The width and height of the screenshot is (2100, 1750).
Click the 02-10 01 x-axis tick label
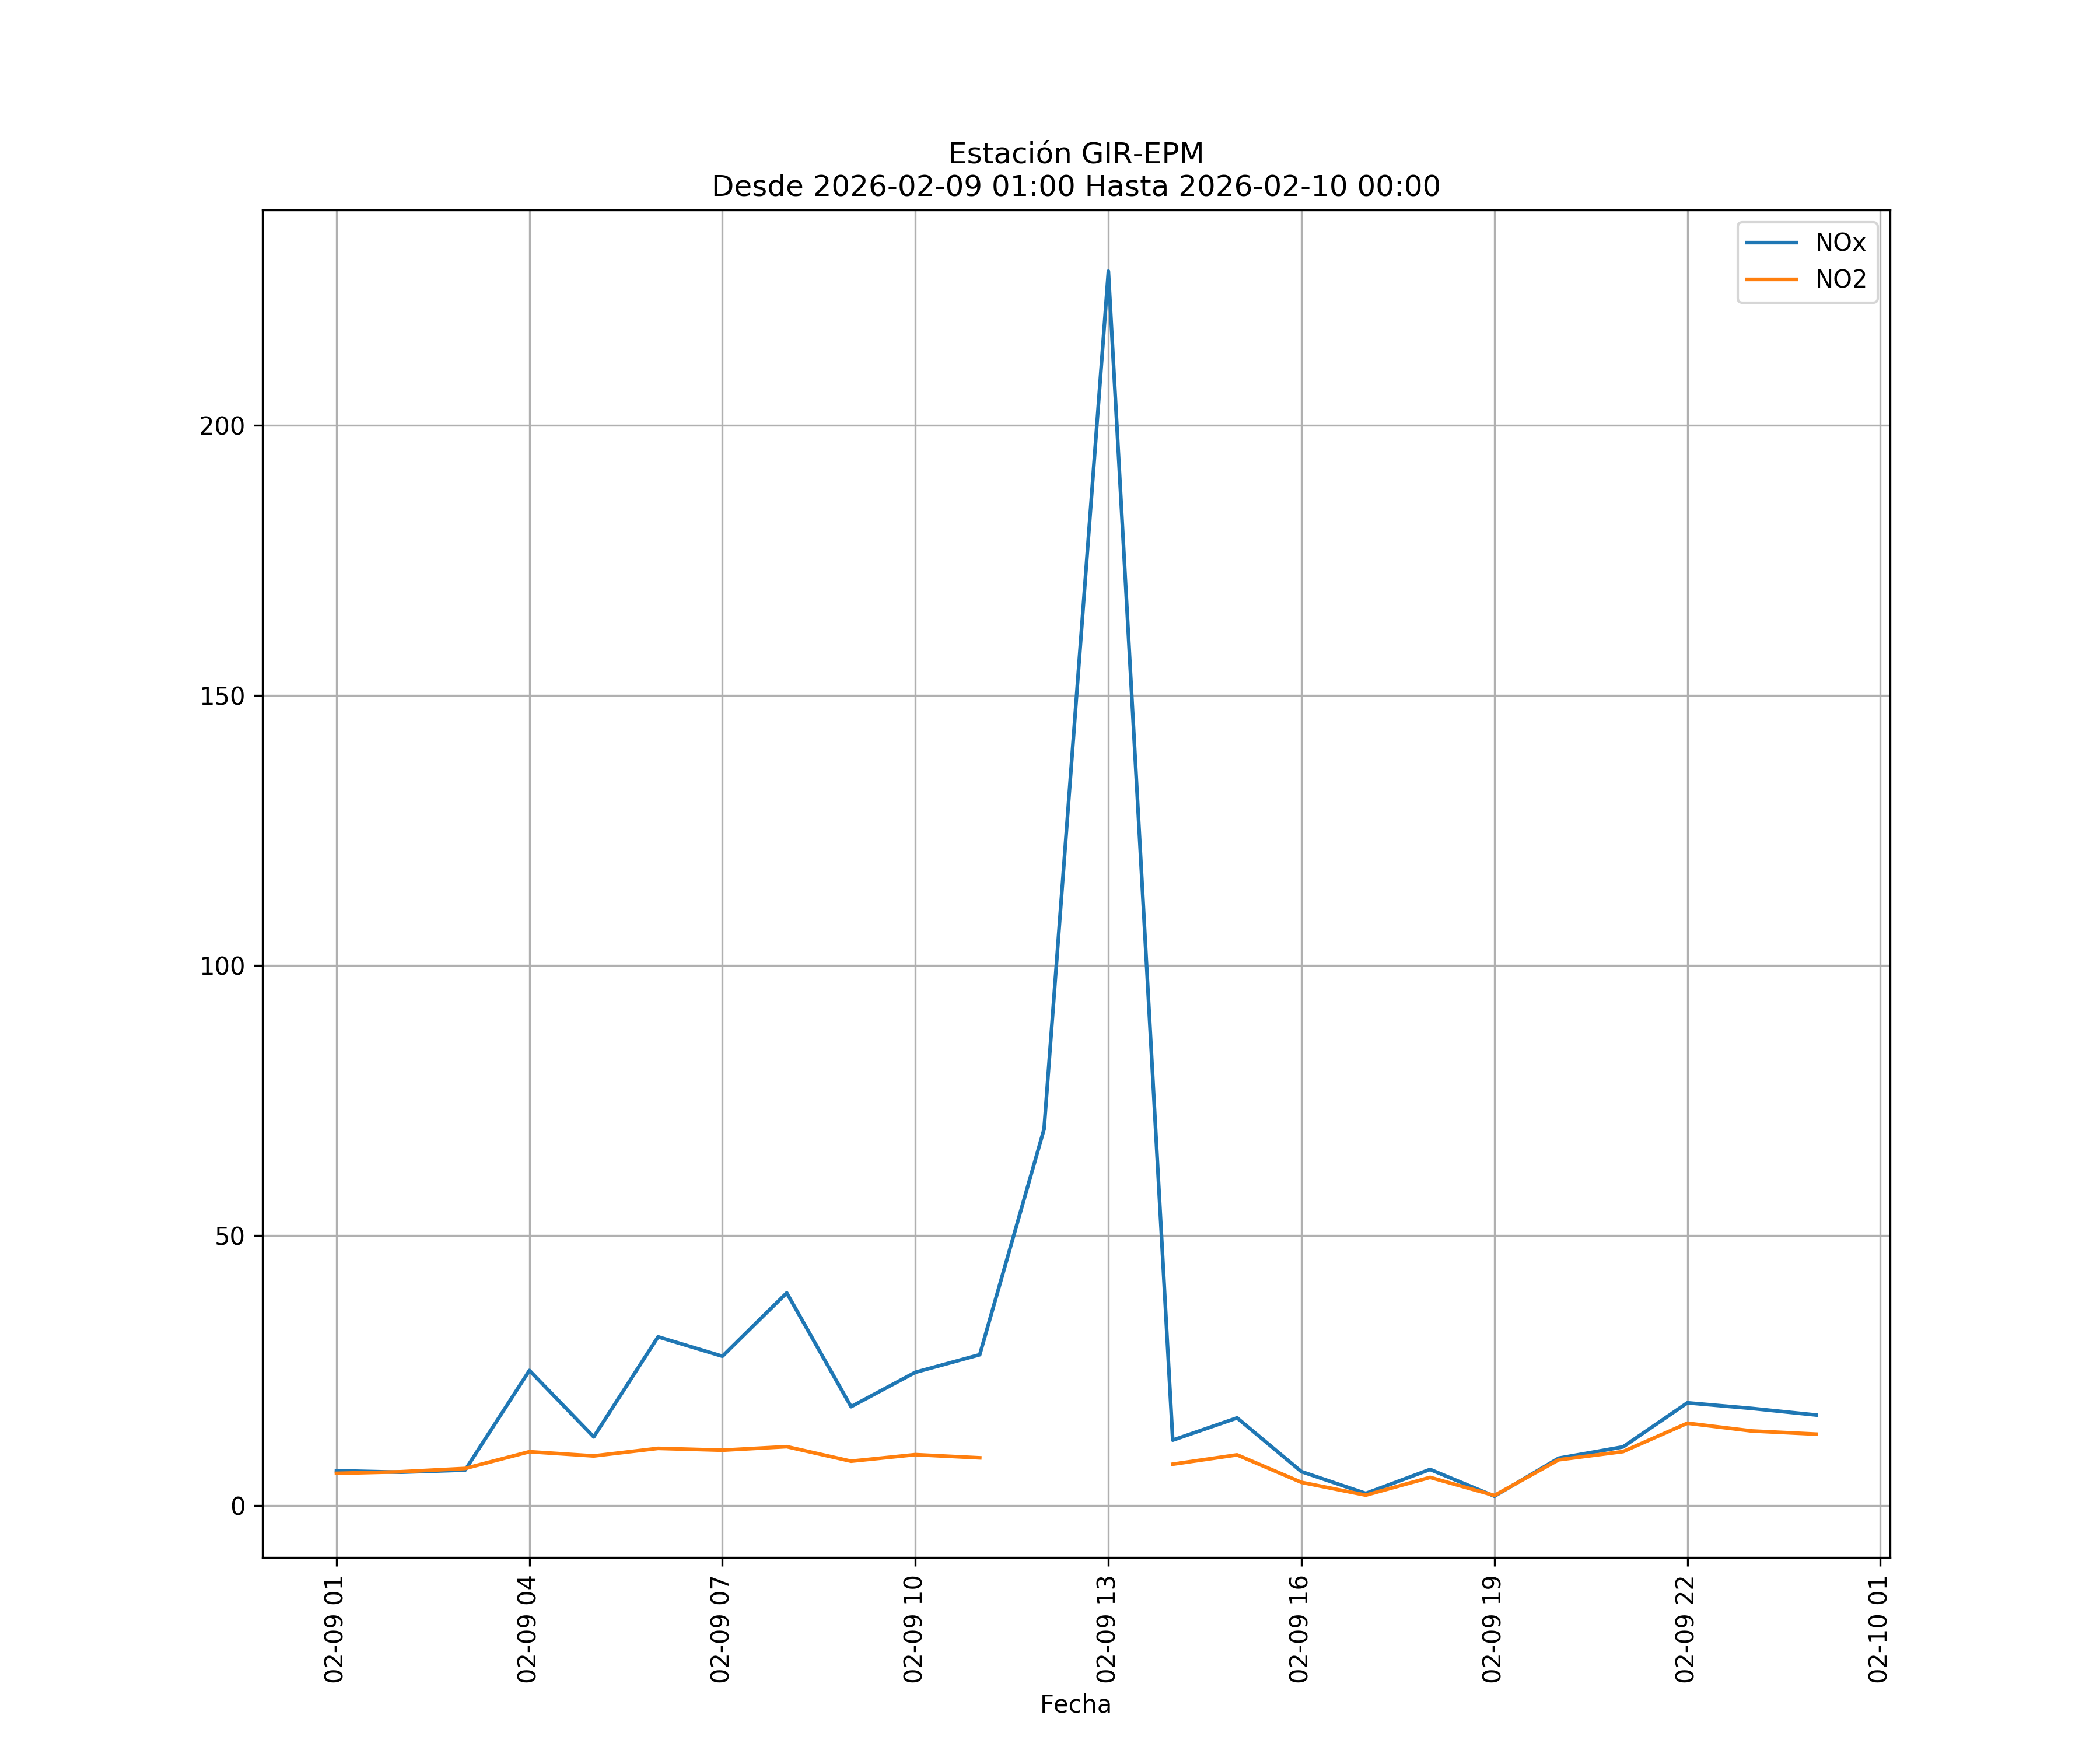[1878, 1629]
